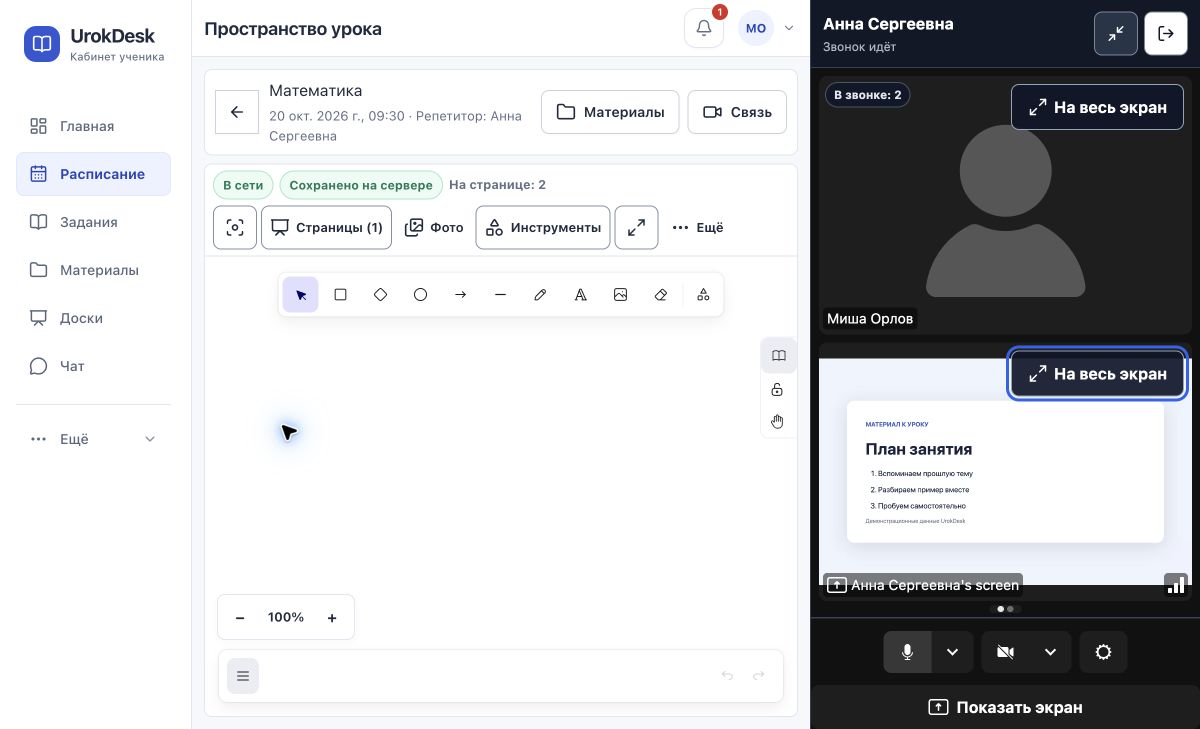Image resolution: width=1200 pixels, height=729 pixels.
Task: Click the Материалы button in lesson header
Action: click(x=610, y=112)
